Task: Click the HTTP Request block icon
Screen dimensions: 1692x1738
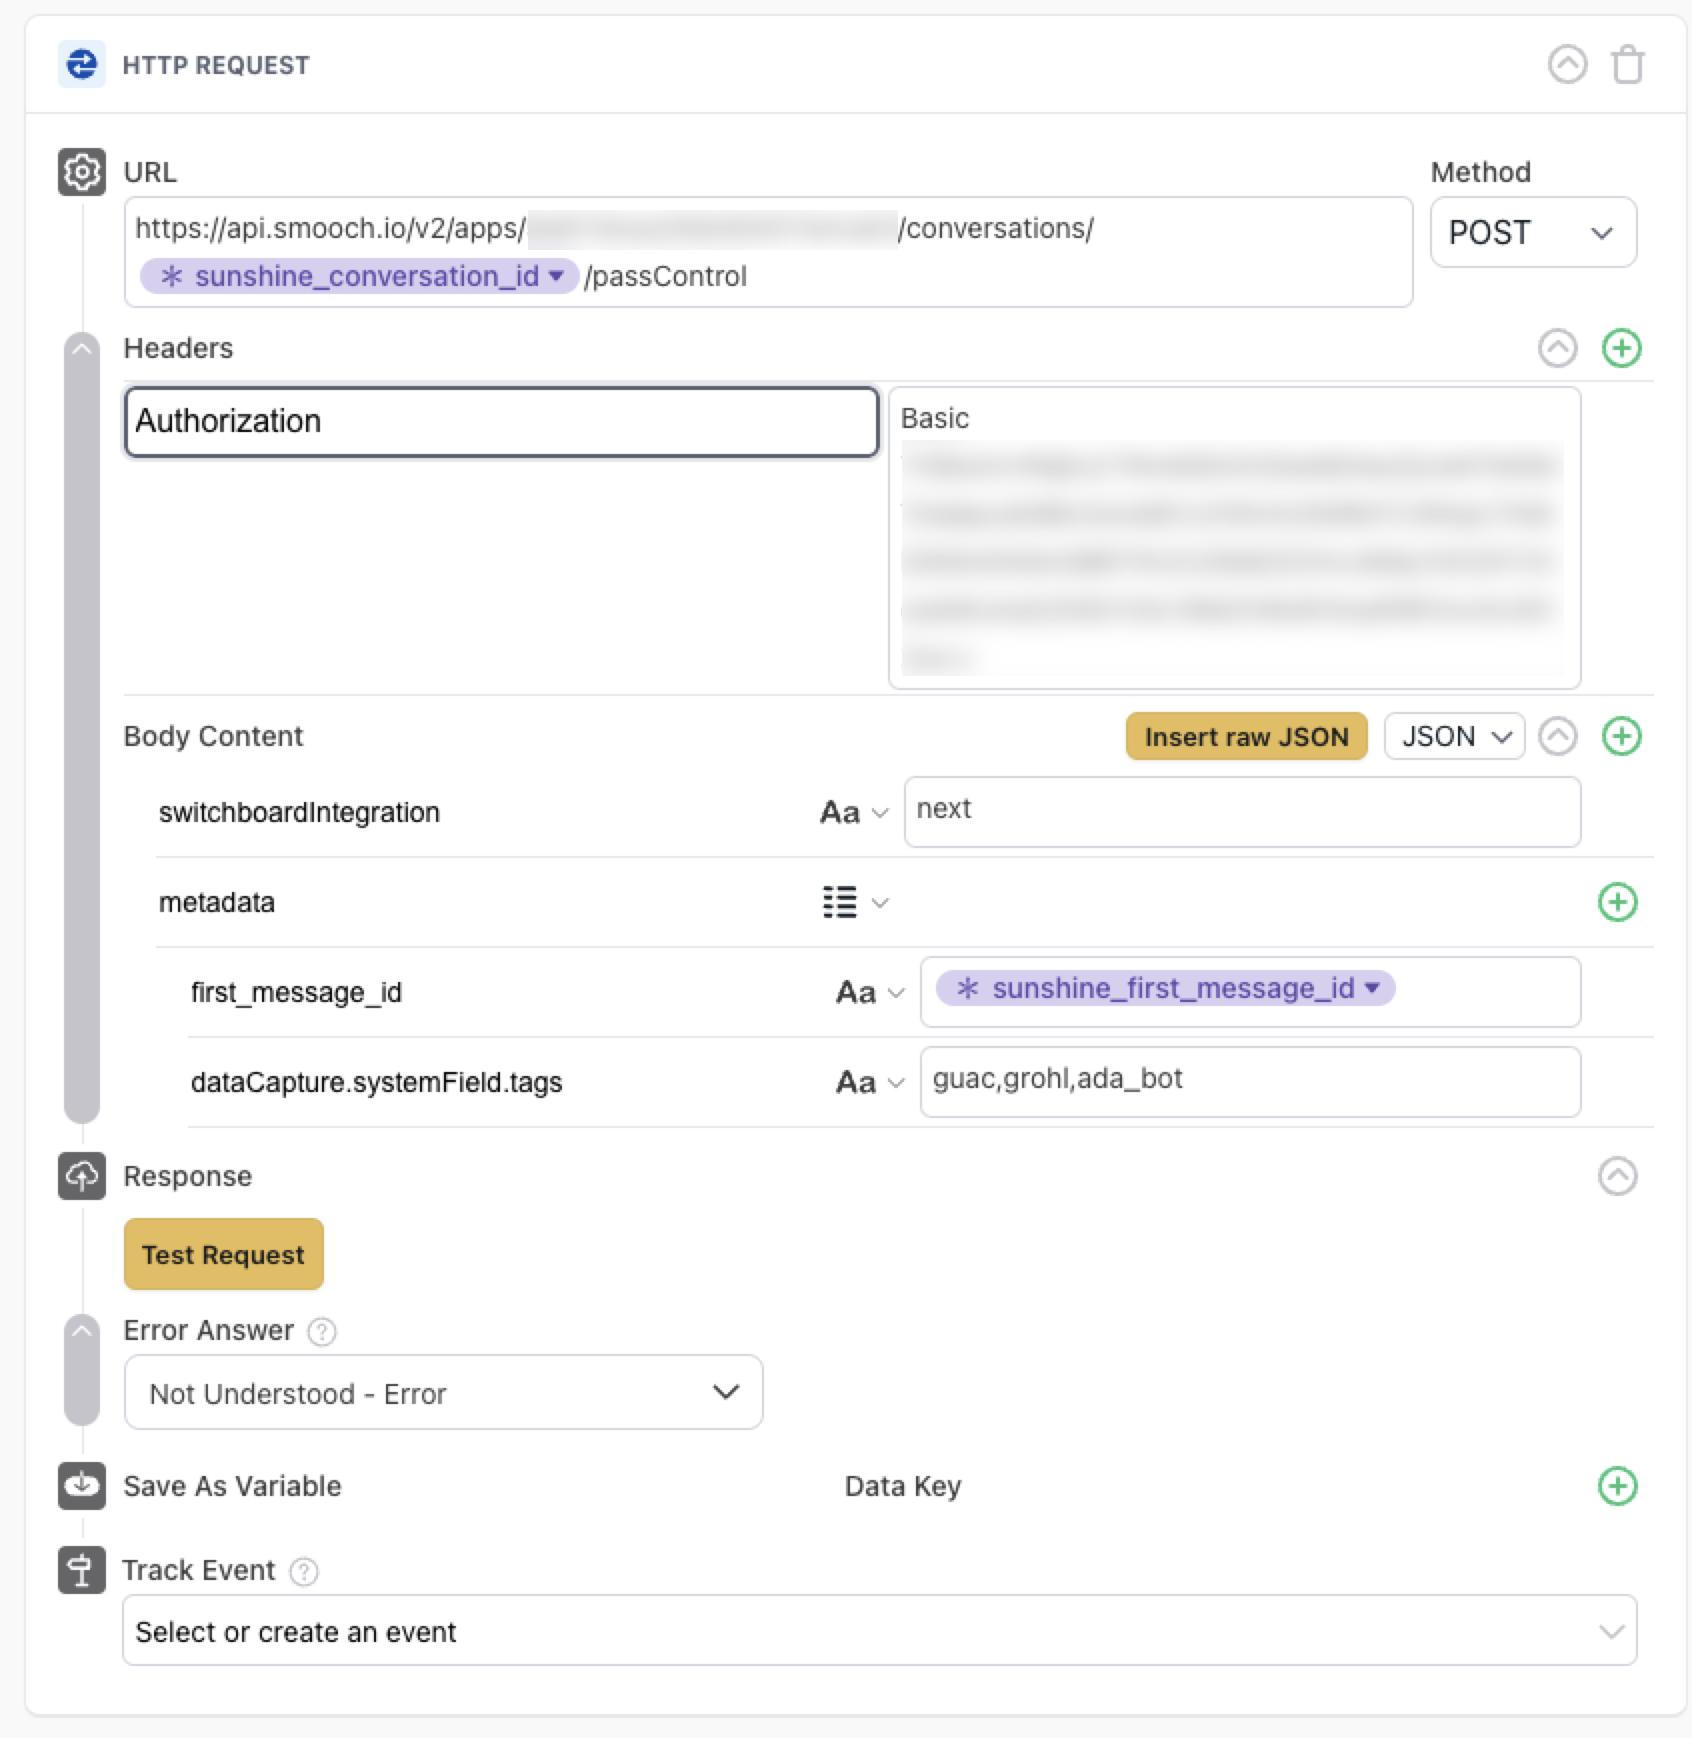Action: click(81, 64)
